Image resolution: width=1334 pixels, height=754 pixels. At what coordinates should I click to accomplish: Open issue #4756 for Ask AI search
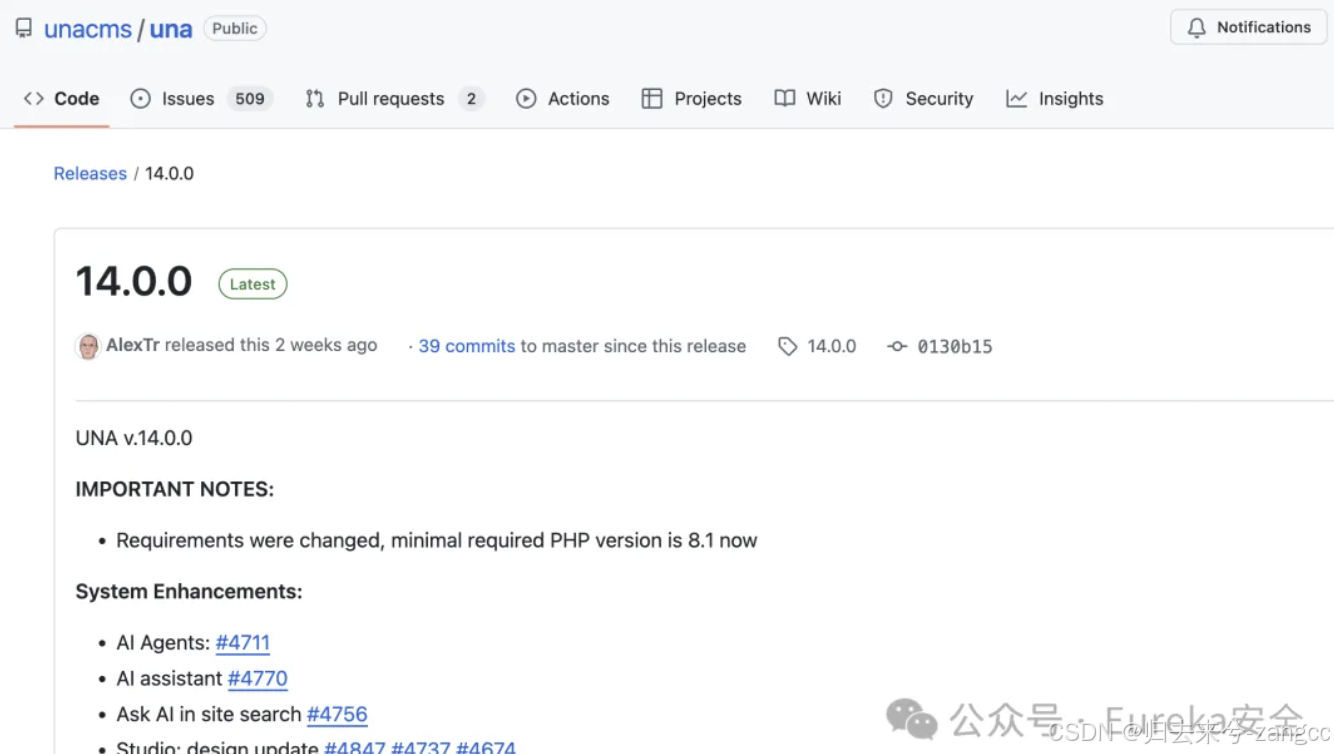tap(337, 715)
